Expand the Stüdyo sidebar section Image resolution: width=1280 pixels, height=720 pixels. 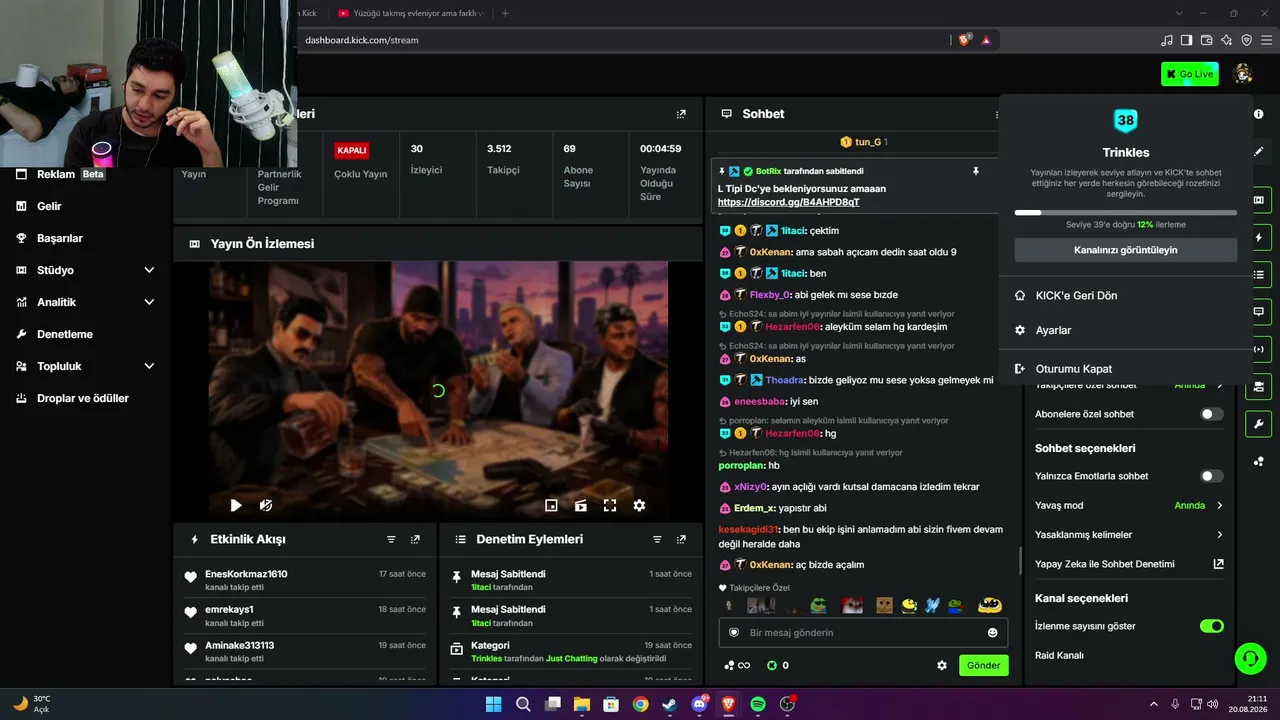(x=86, y=270)
